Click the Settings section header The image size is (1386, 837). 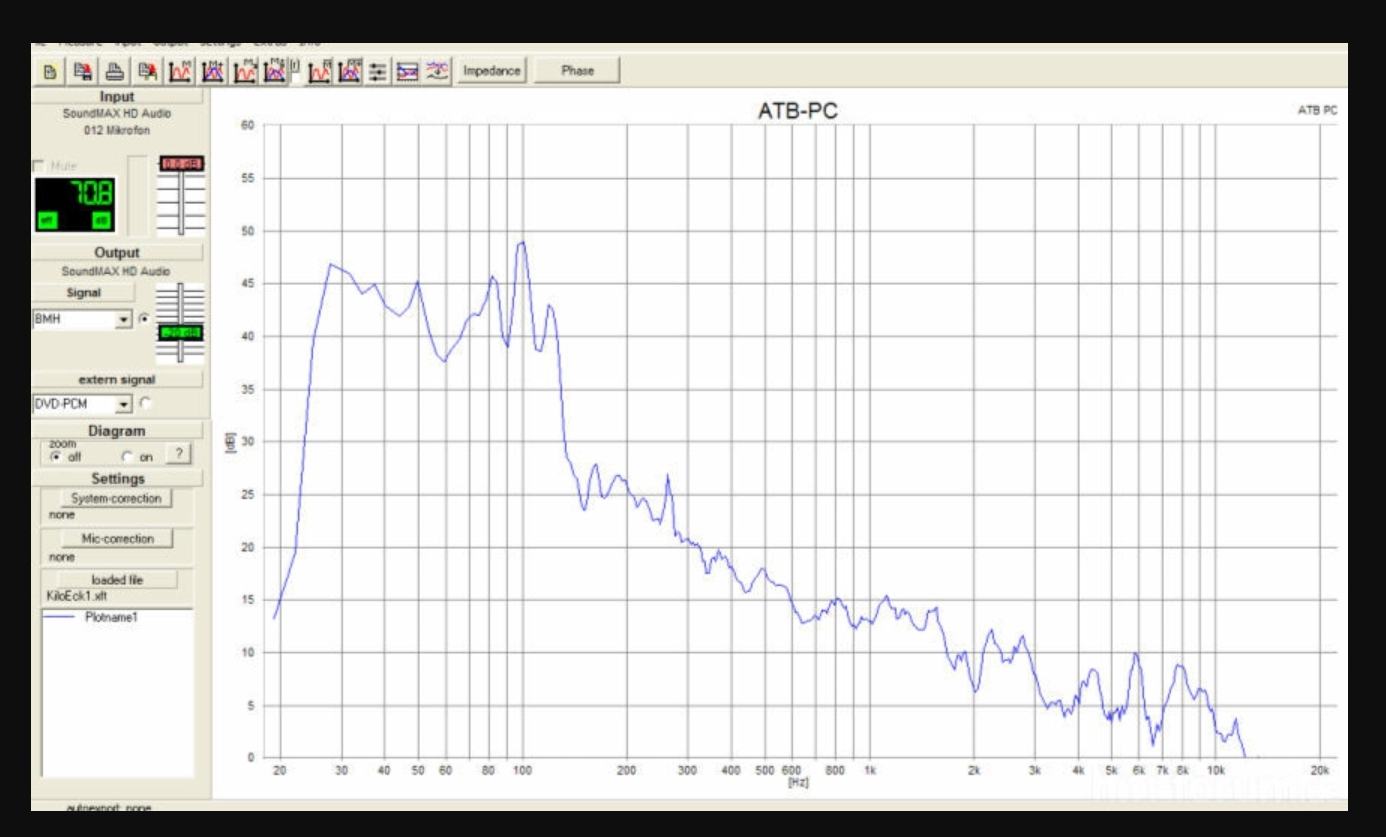click(117, 479)
